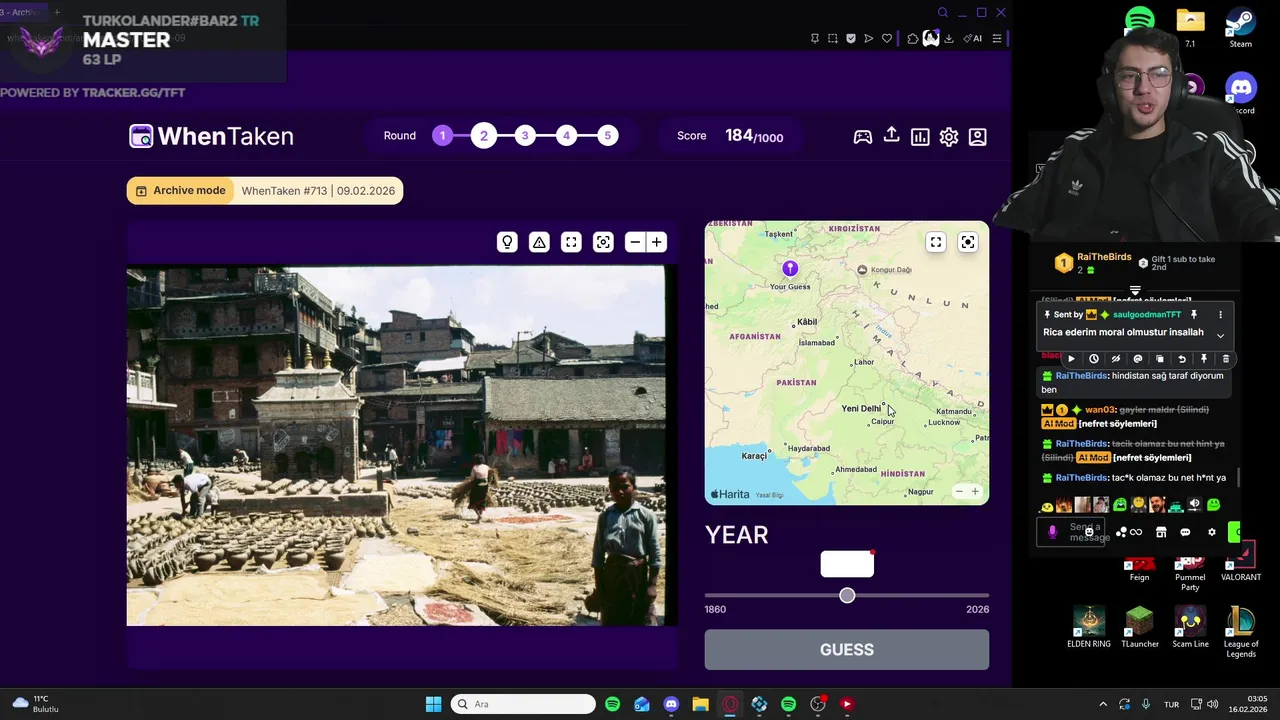Open the browser downloads icon

tap(949, 38)
